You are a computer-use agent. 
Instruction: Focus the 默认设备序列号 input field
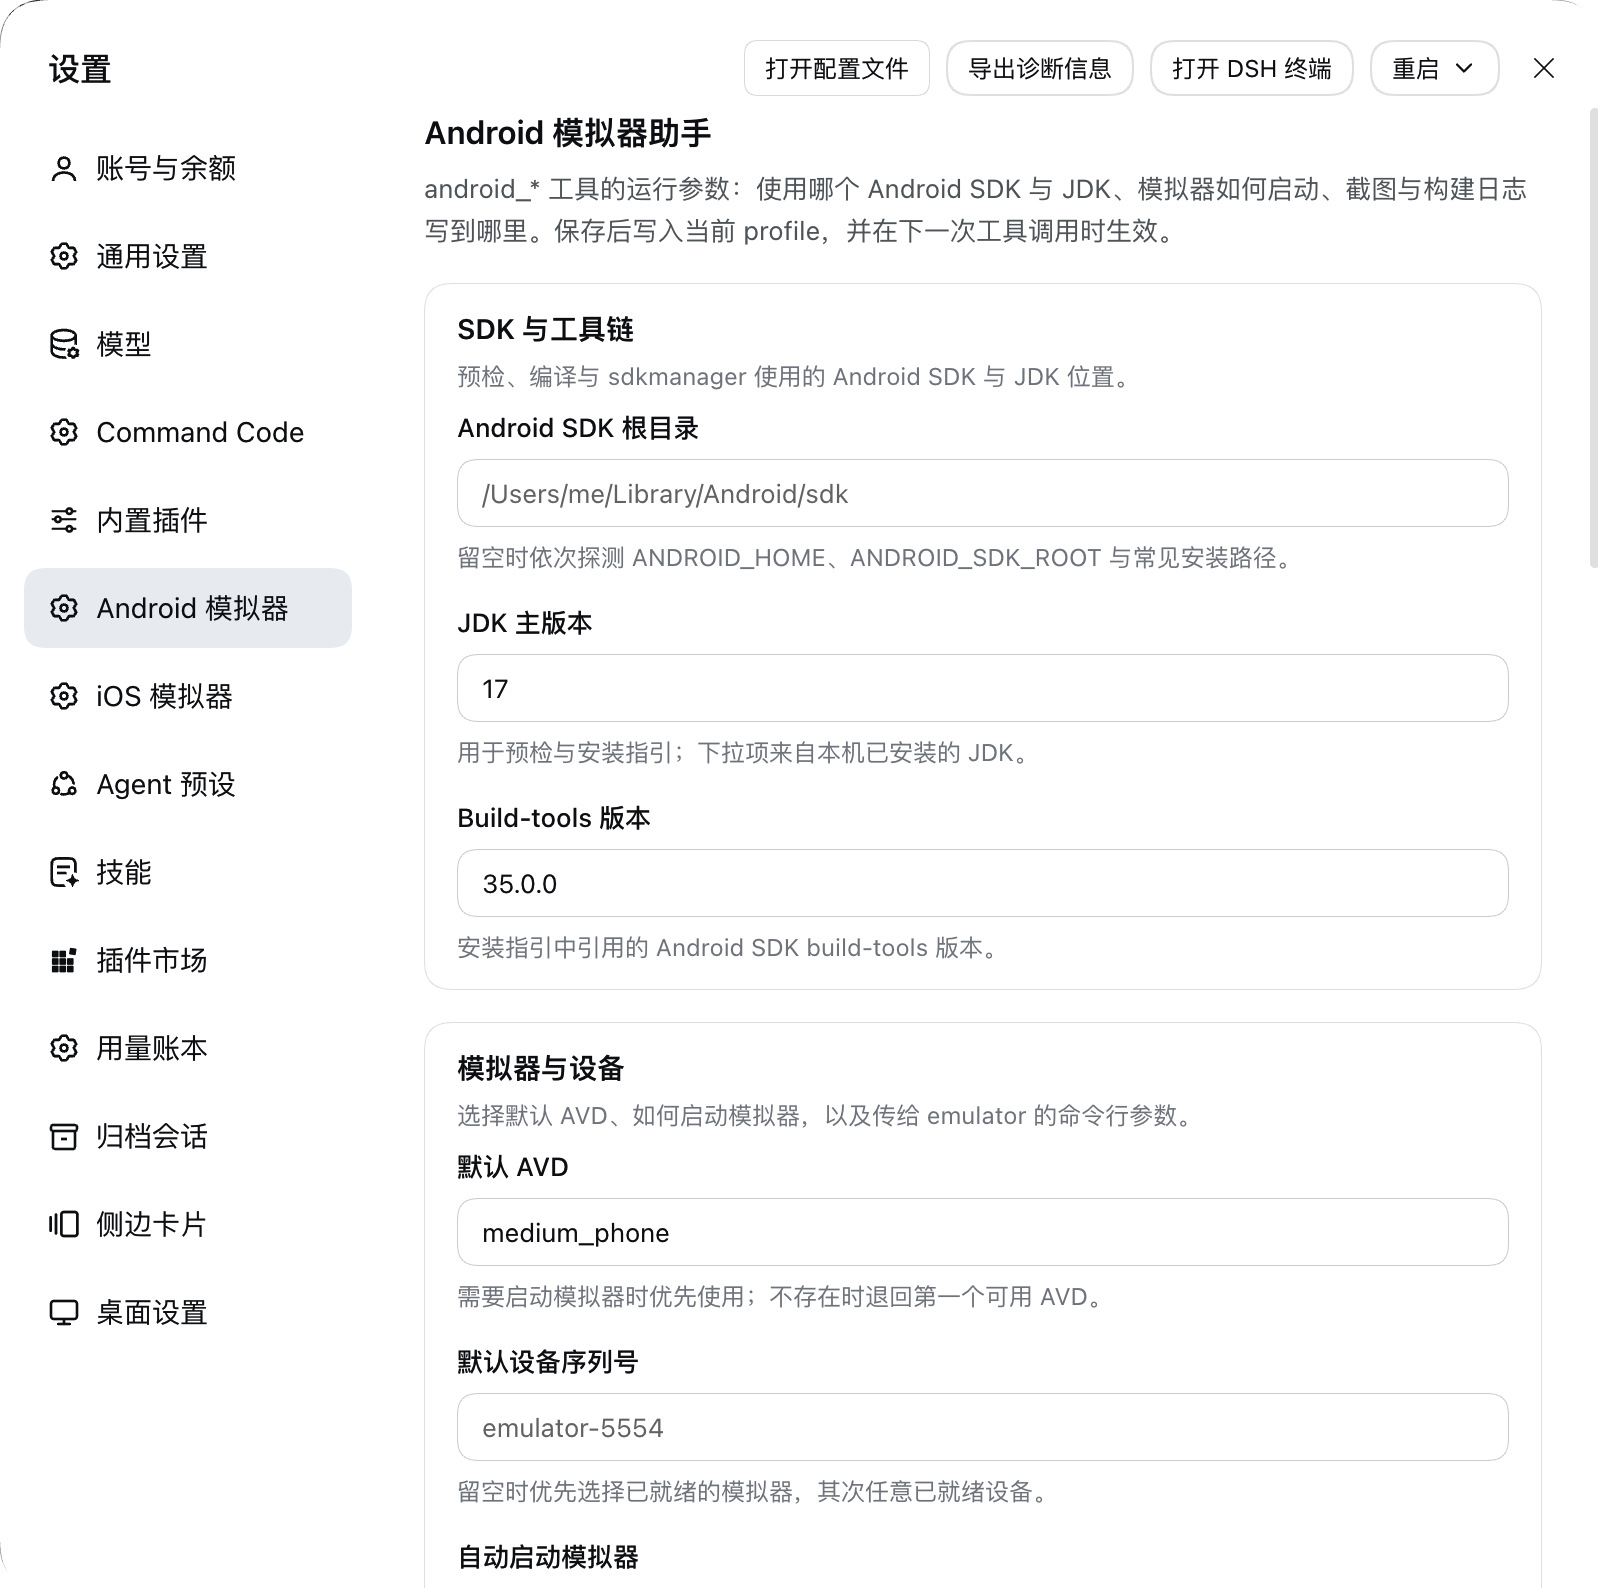[983, 1427]
